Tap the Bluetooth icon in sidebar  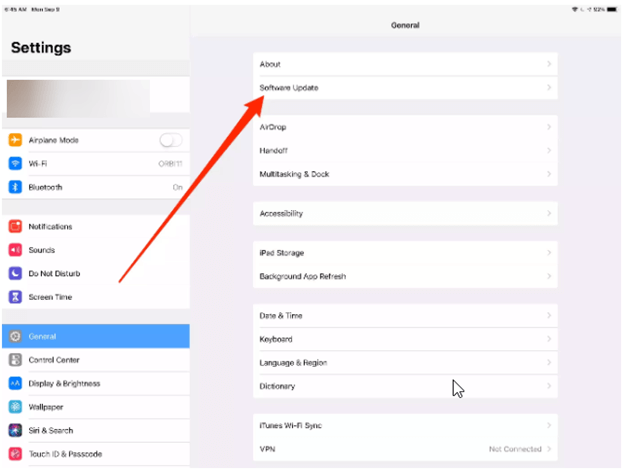pos(15,187)
